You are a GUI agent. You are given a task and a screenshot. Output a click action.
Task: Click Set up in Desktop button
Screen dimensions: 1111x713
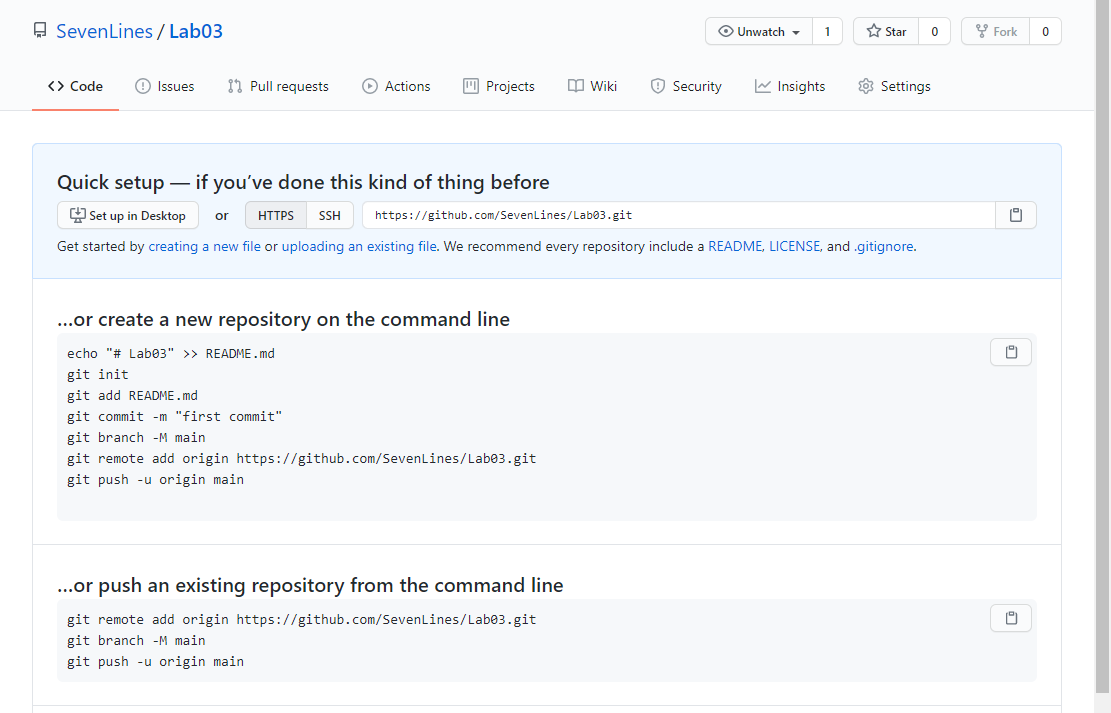(x=128, y=215)
